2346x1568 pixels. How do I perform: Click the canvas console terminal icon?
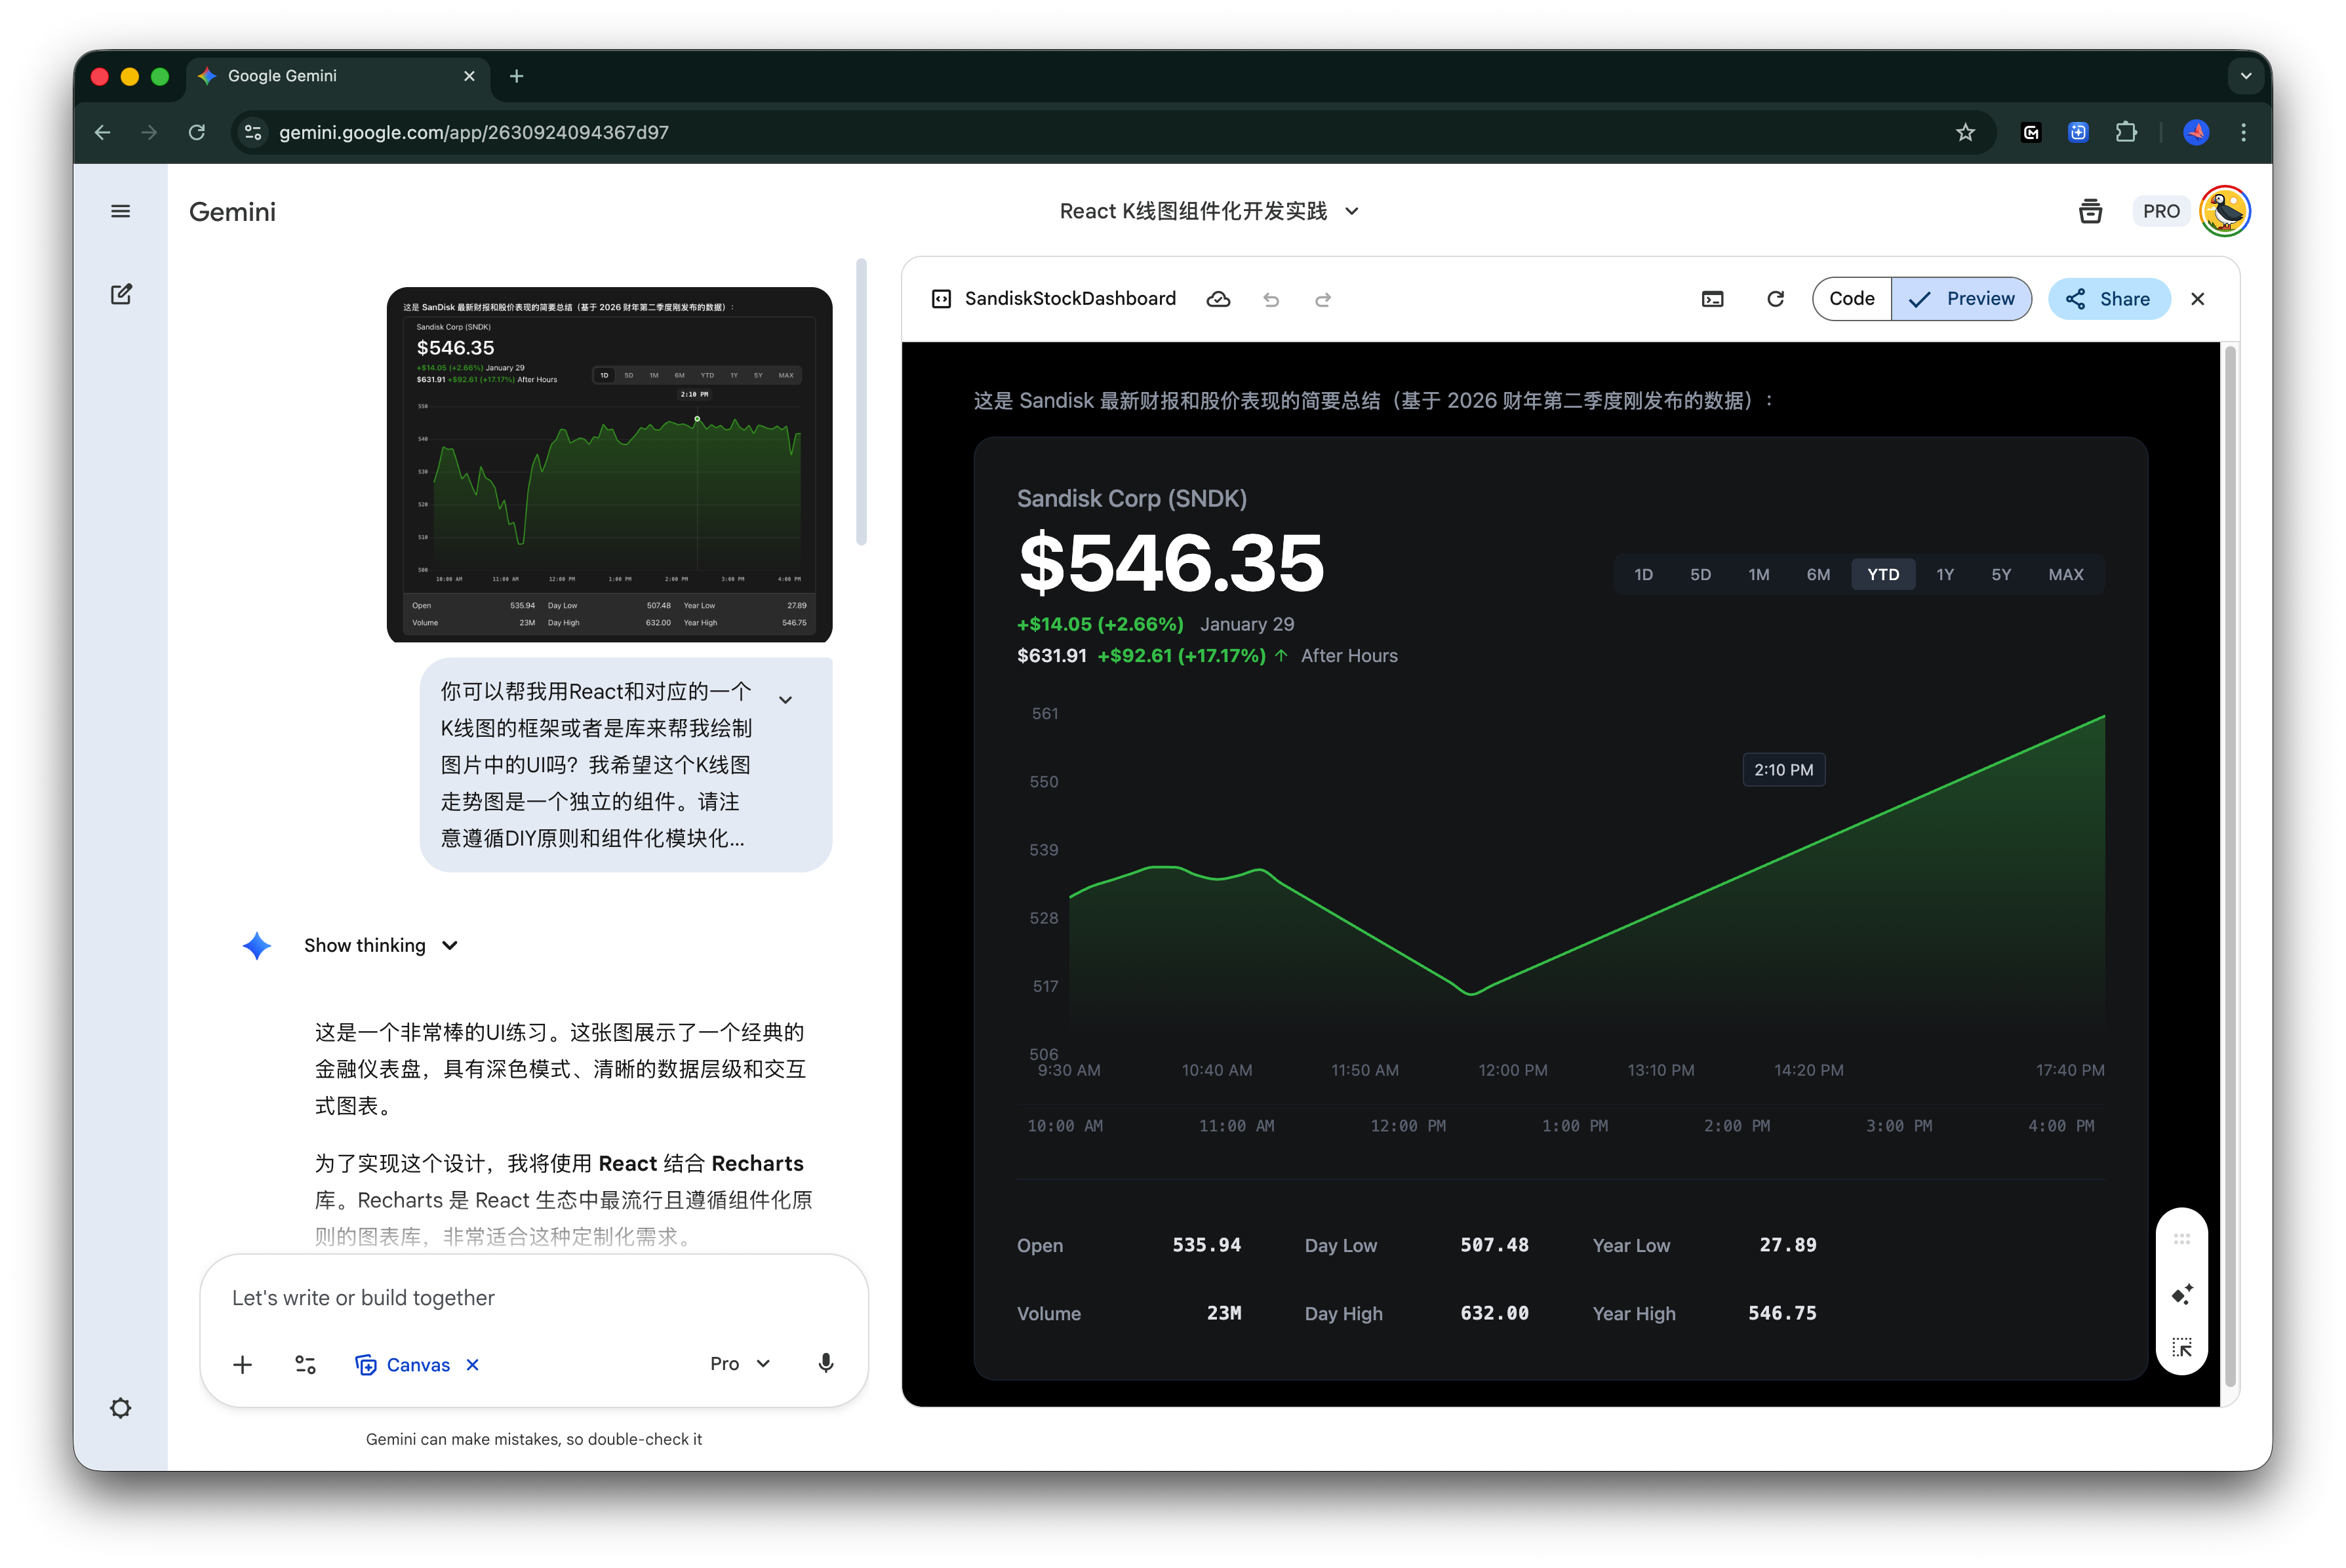coord(1712,299)
